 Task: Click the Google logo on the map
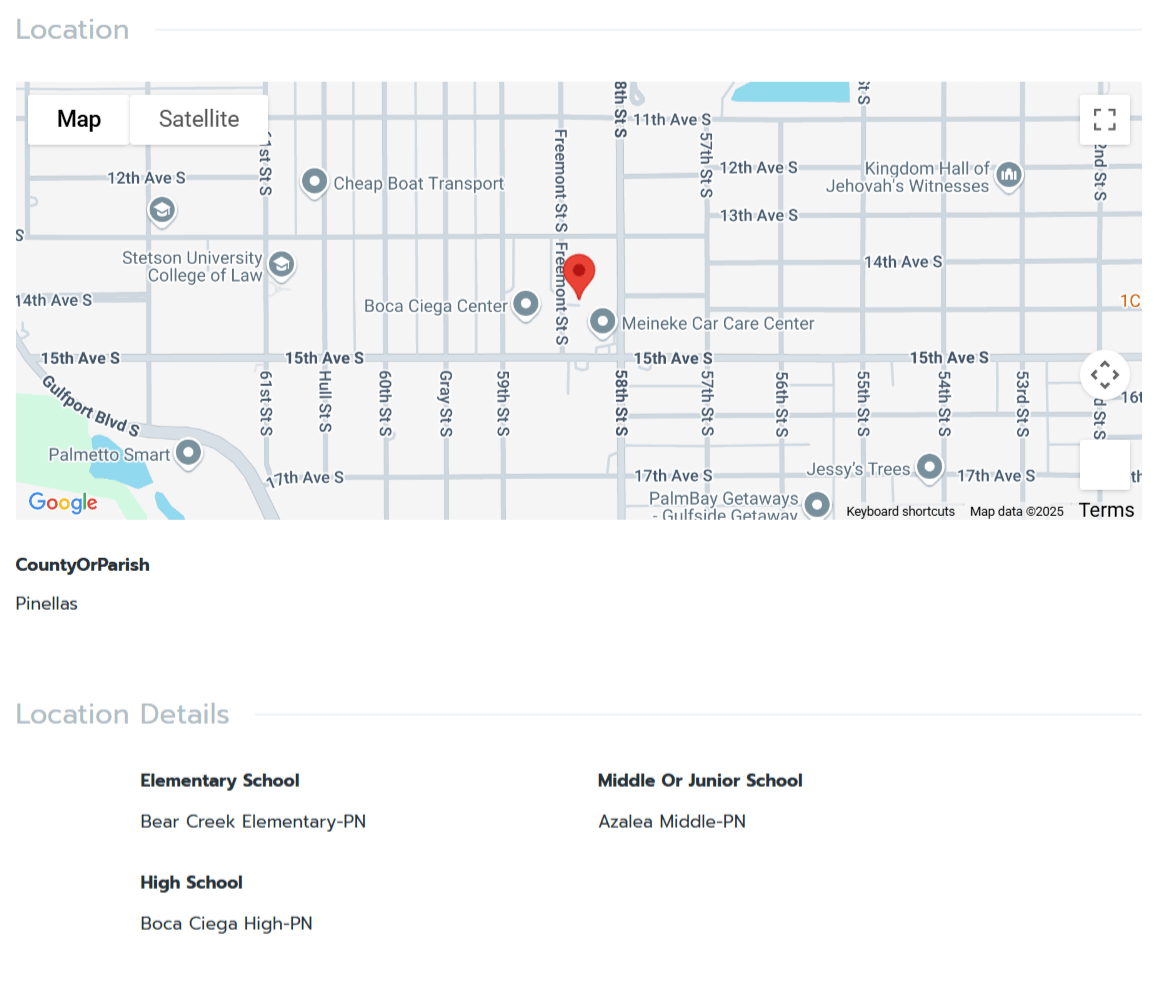click(62, 503)
